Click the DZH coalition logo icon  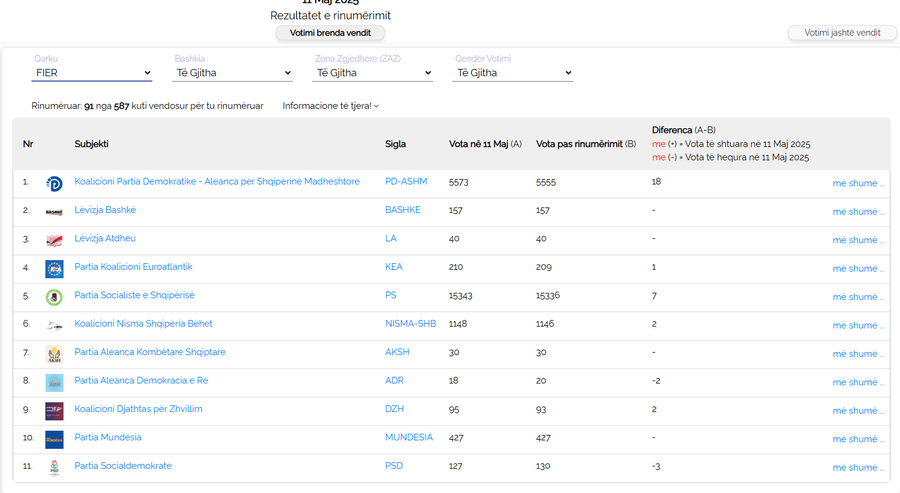54,411
